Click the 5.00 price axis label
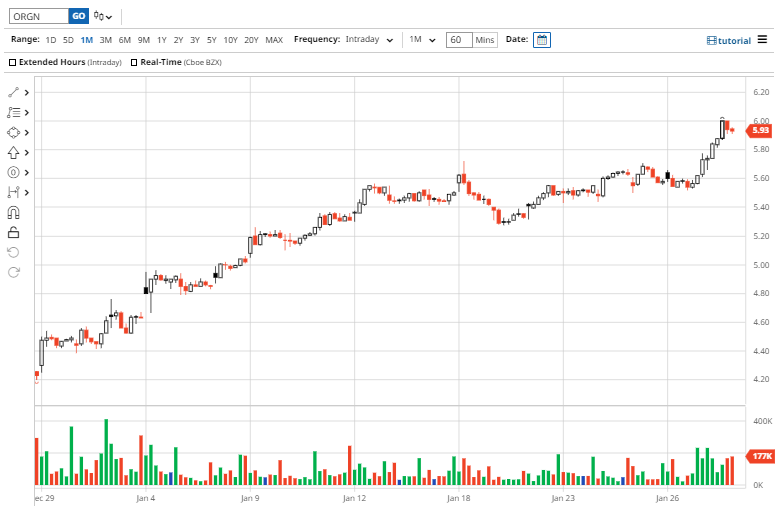Viewport: 778px width, 515px height. 761,265
